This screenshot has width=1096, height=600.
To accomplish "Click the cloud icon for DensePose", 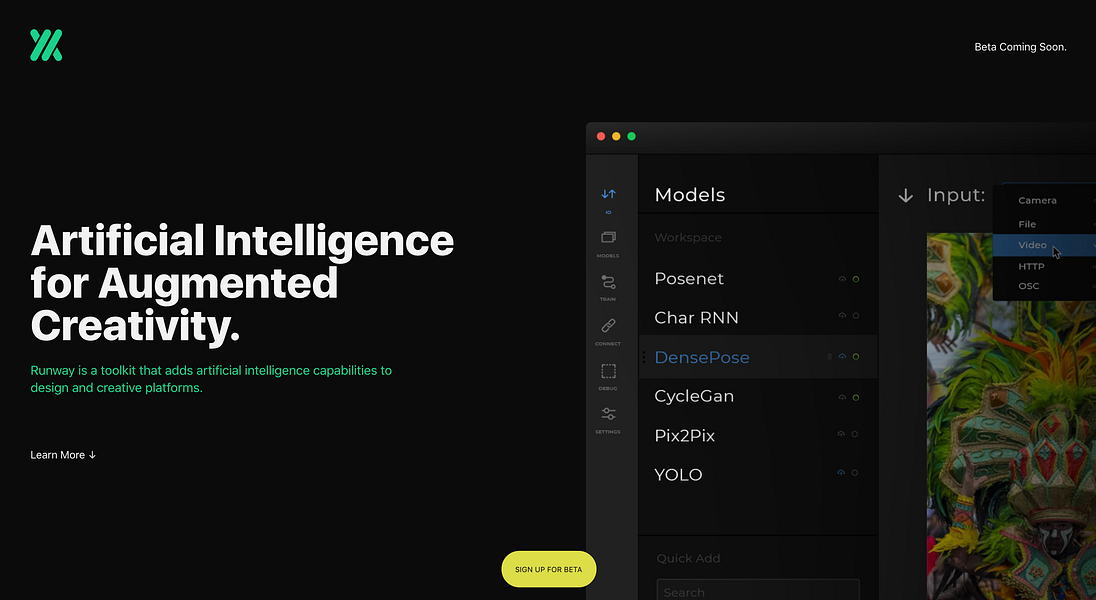I will click(842, 357).
